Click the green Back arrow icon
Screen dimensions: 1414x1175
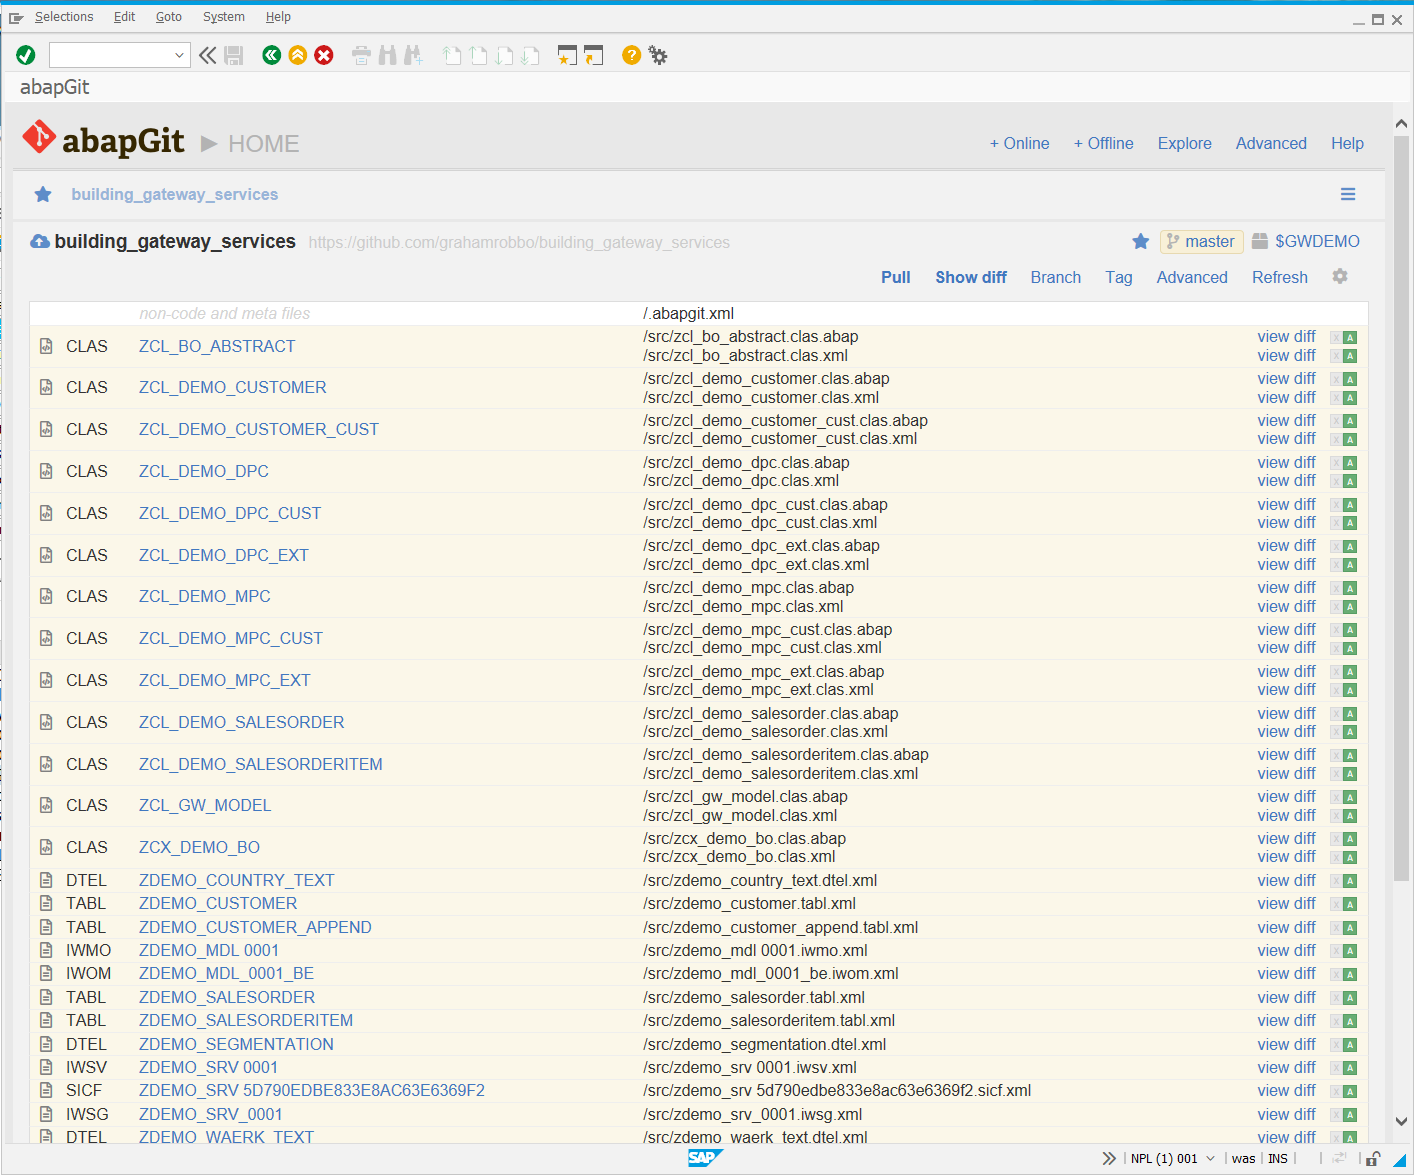pyautogui.click(x=271, y=55)
